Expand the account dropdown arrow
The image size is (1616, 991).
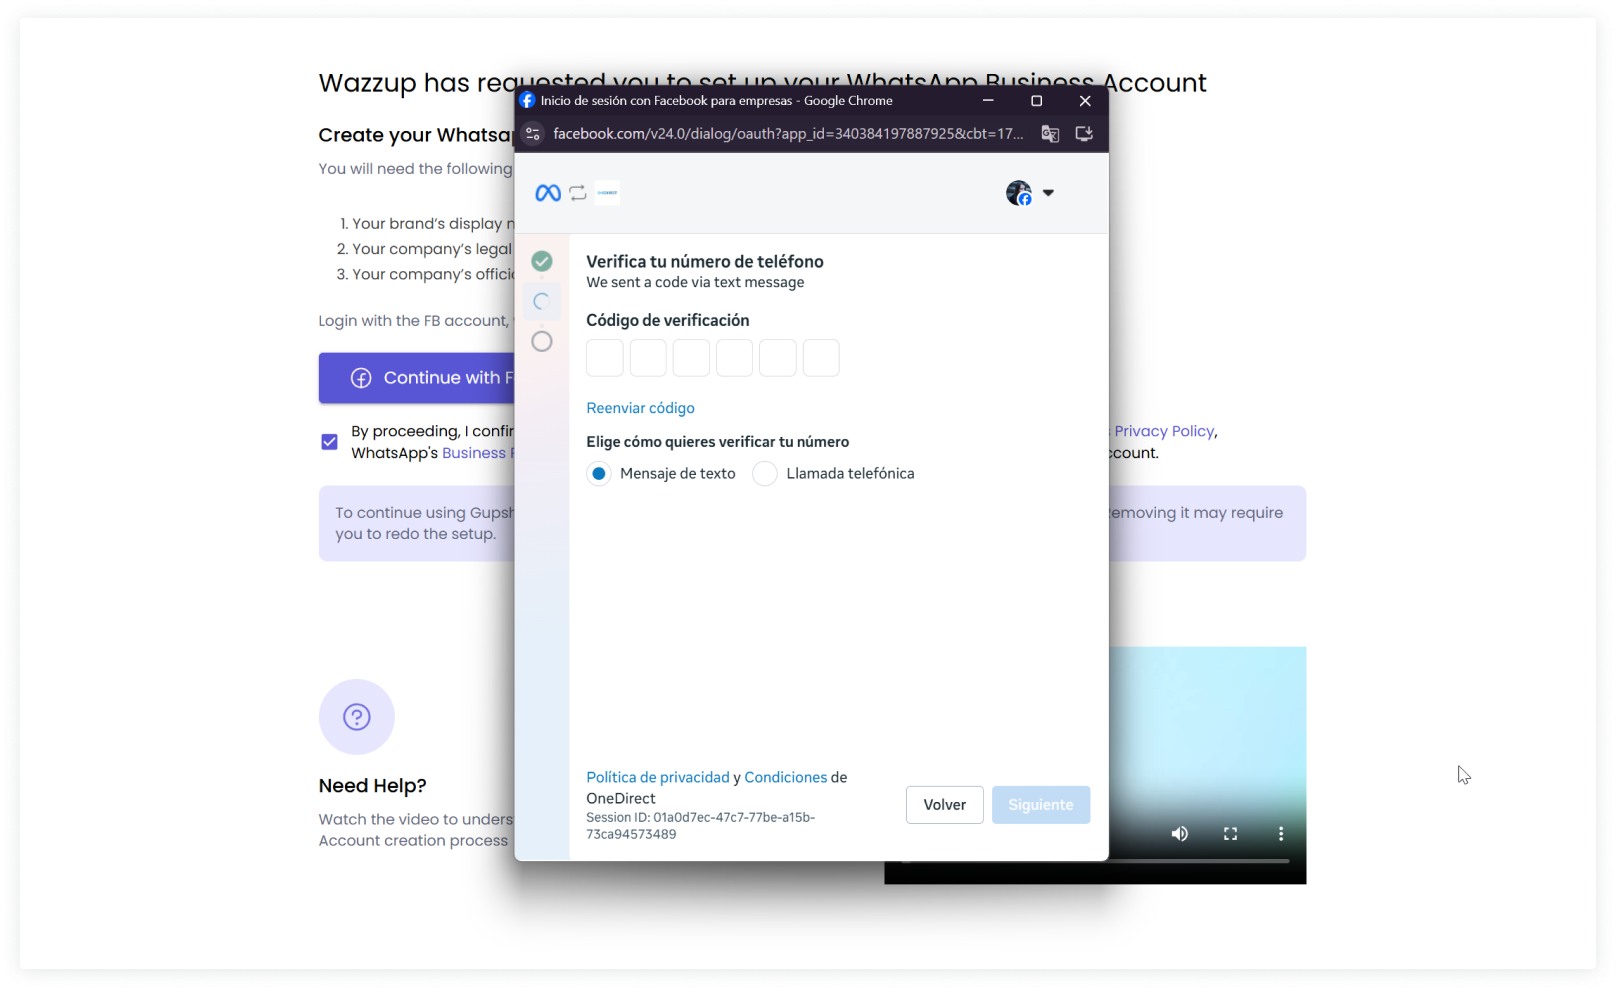pos(1048,193)
